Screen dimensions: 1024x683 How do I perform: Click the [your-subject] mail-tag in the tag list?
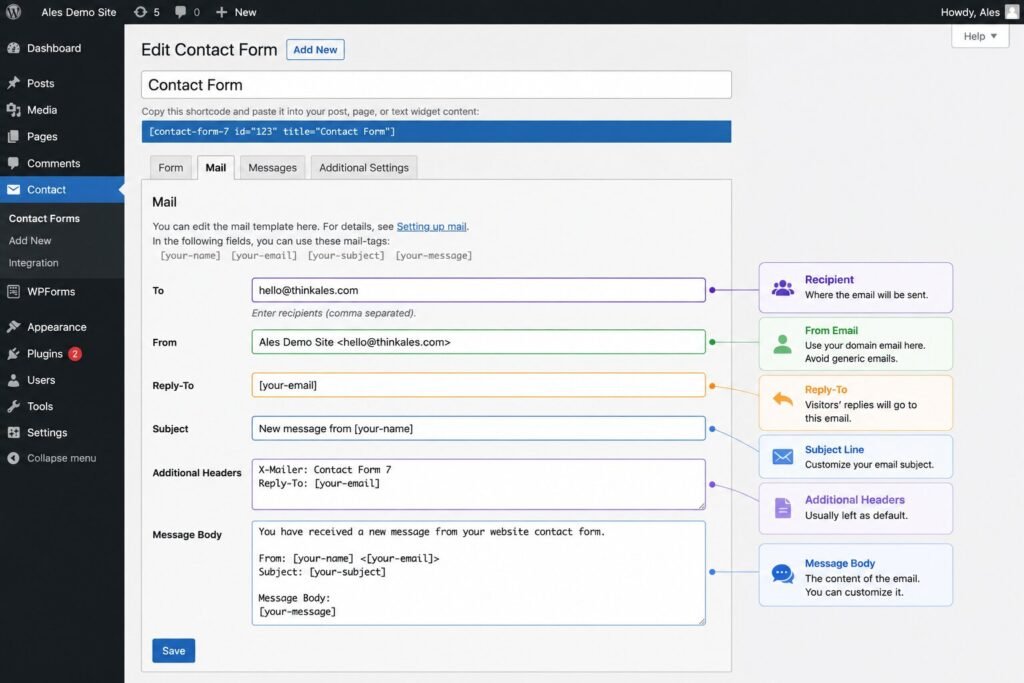tap(346, 255)
